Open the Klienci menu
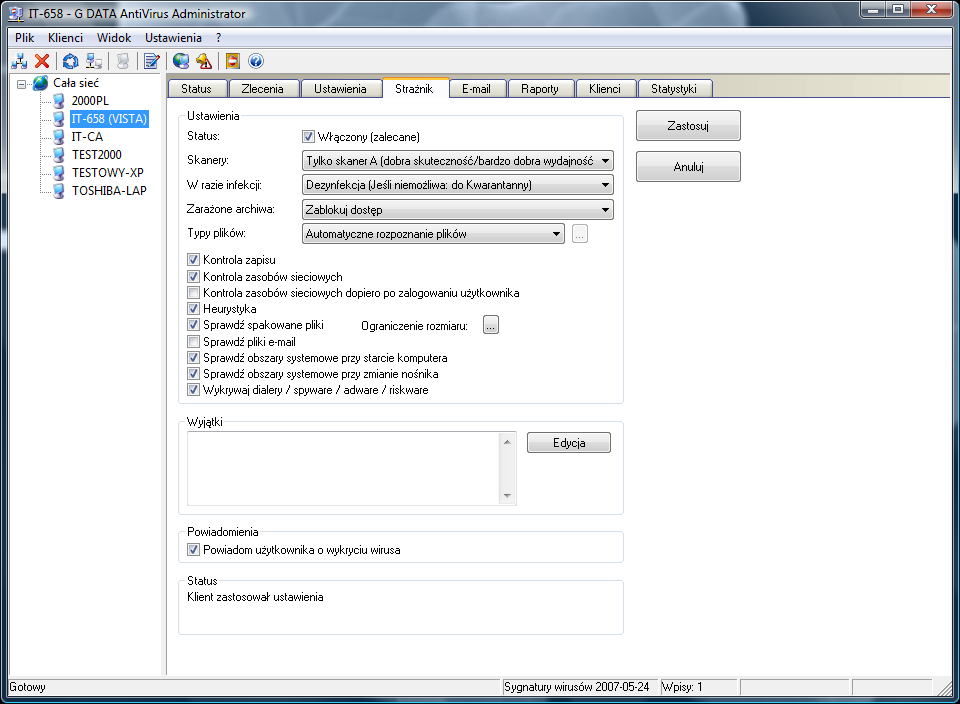Viewport: 960px width, 704px height. pos(65,38)
